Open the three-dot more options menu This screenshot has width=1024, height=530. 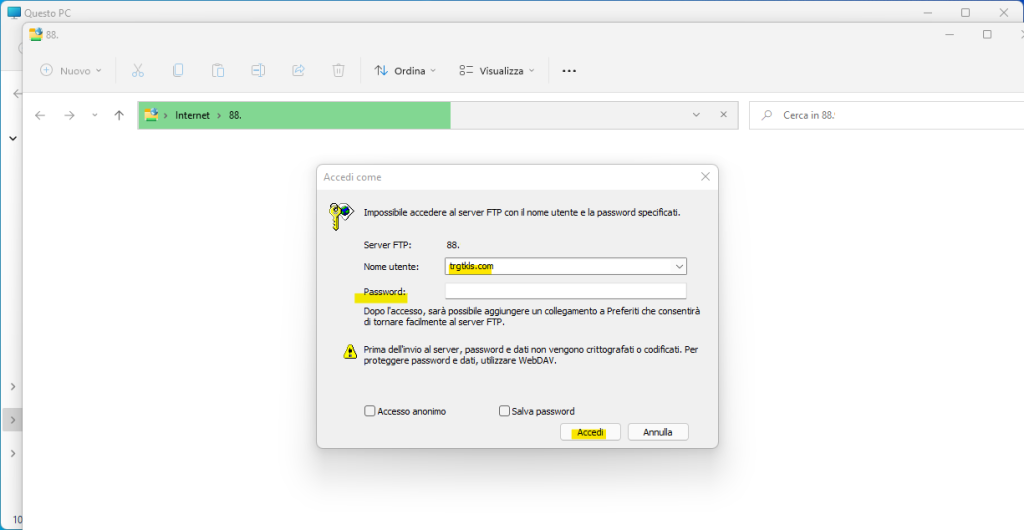(569, 71)
